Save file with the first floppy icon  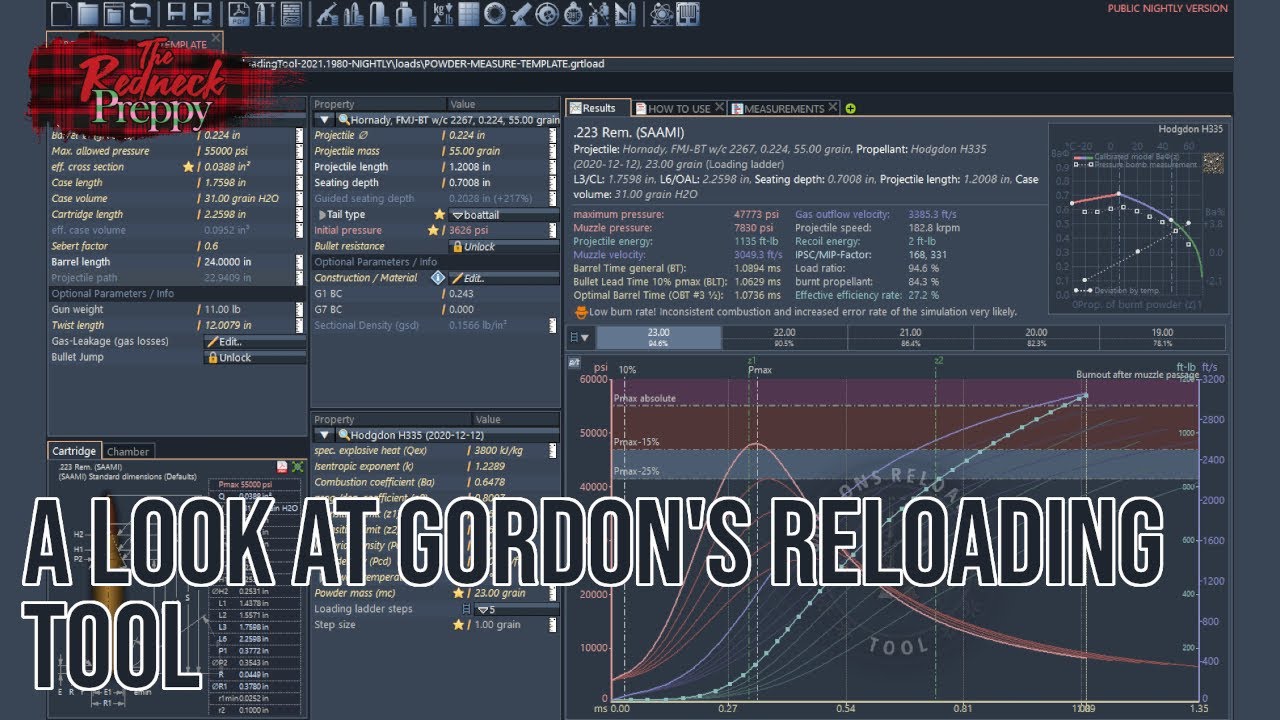point(176,13)
